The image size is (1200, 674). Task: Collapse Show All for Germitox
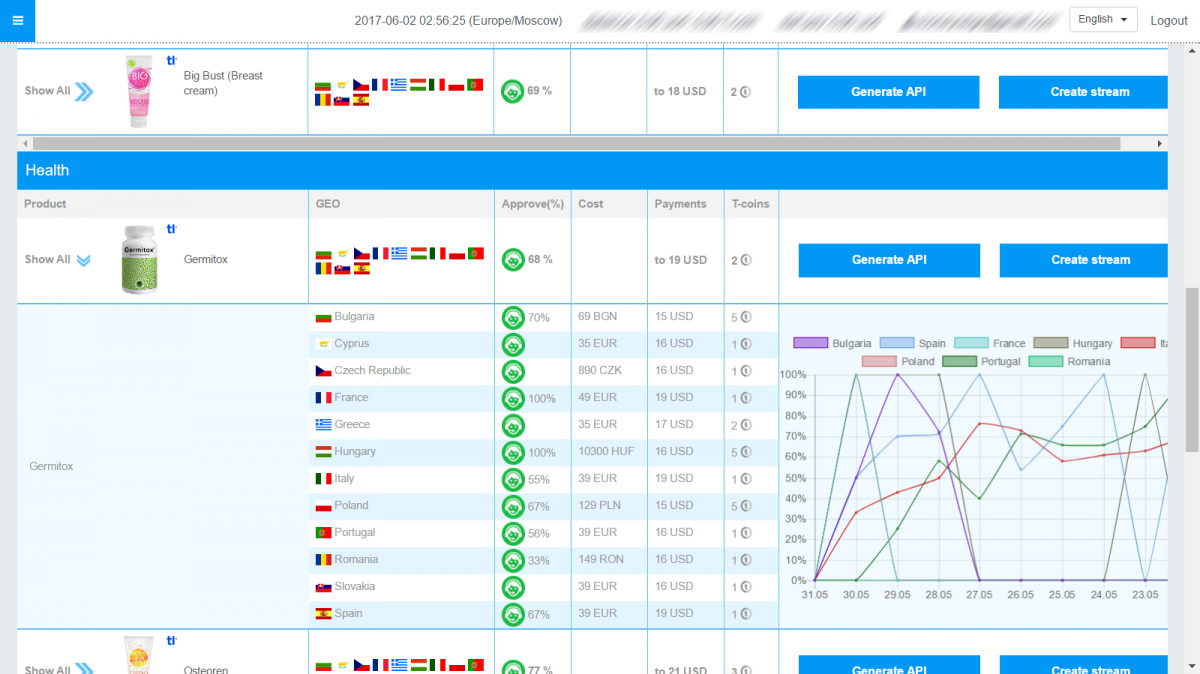[59, 260]
